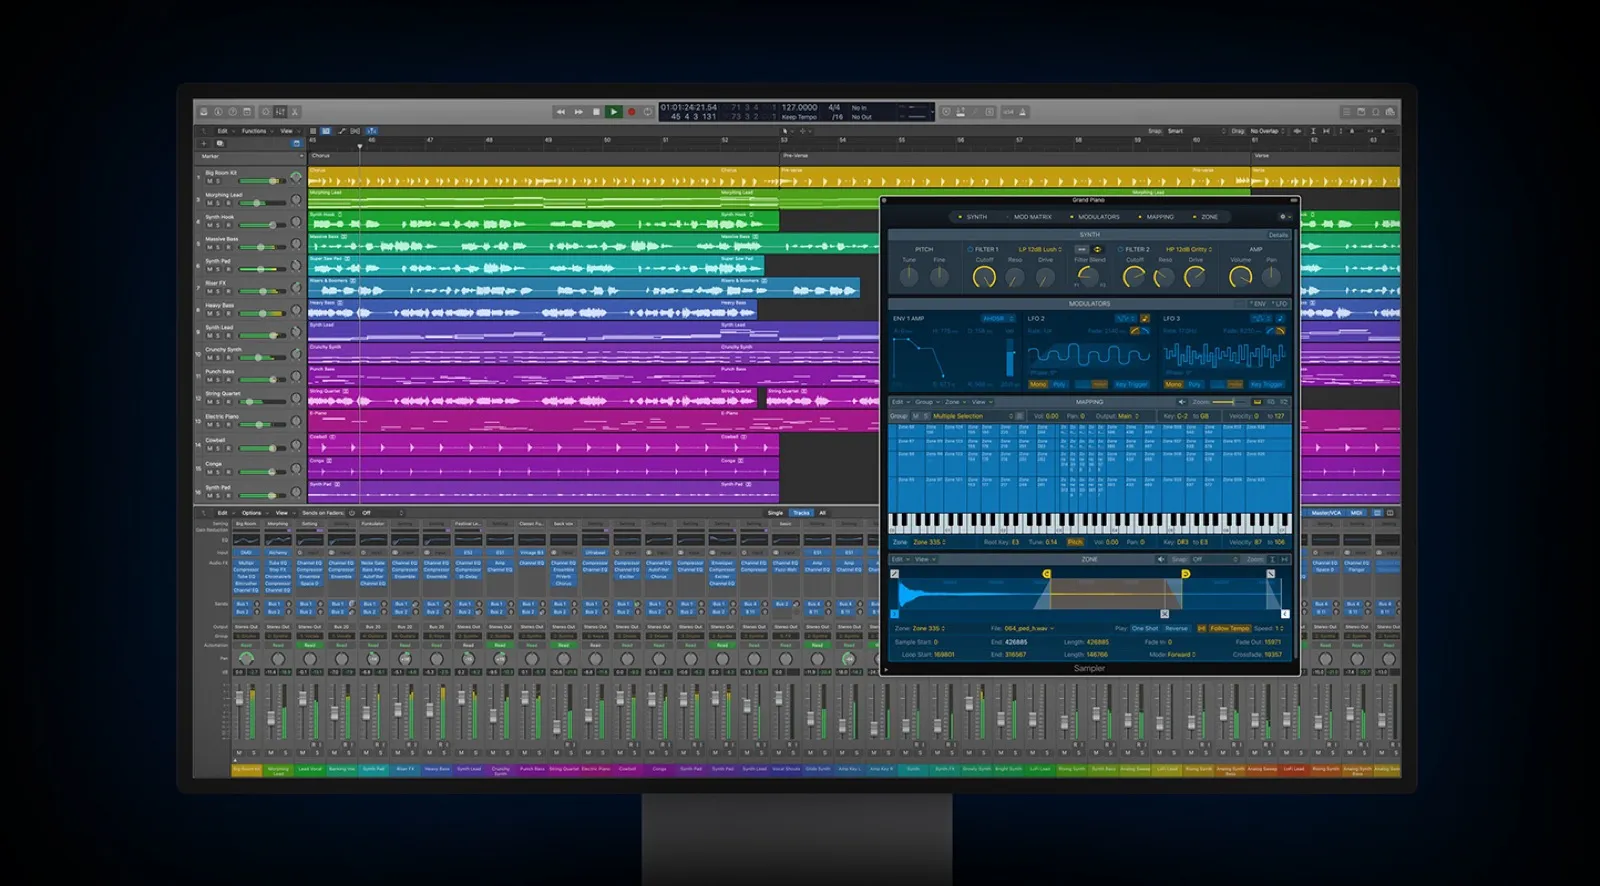Open the Snap mode dropdown showing Smart
The height and width of the screenshot is (886, 1600).
[1196, 131]
